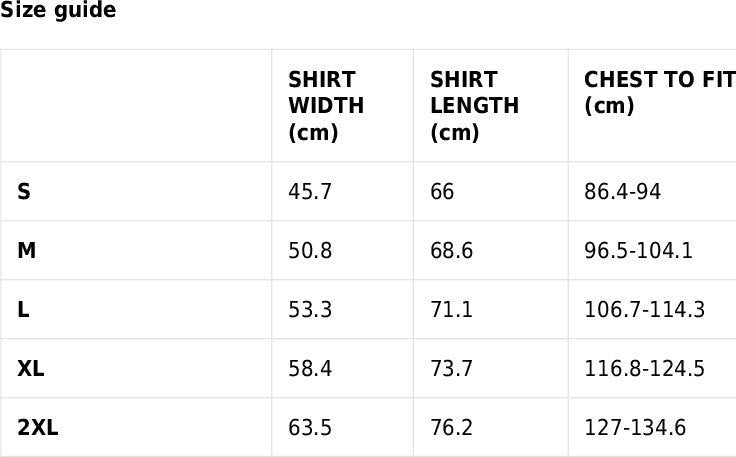This screenshot has height=457, width=736.
Task: Select the 106.7-114.3 chest range
Action: pyautogui.click(x=644, y=309)
